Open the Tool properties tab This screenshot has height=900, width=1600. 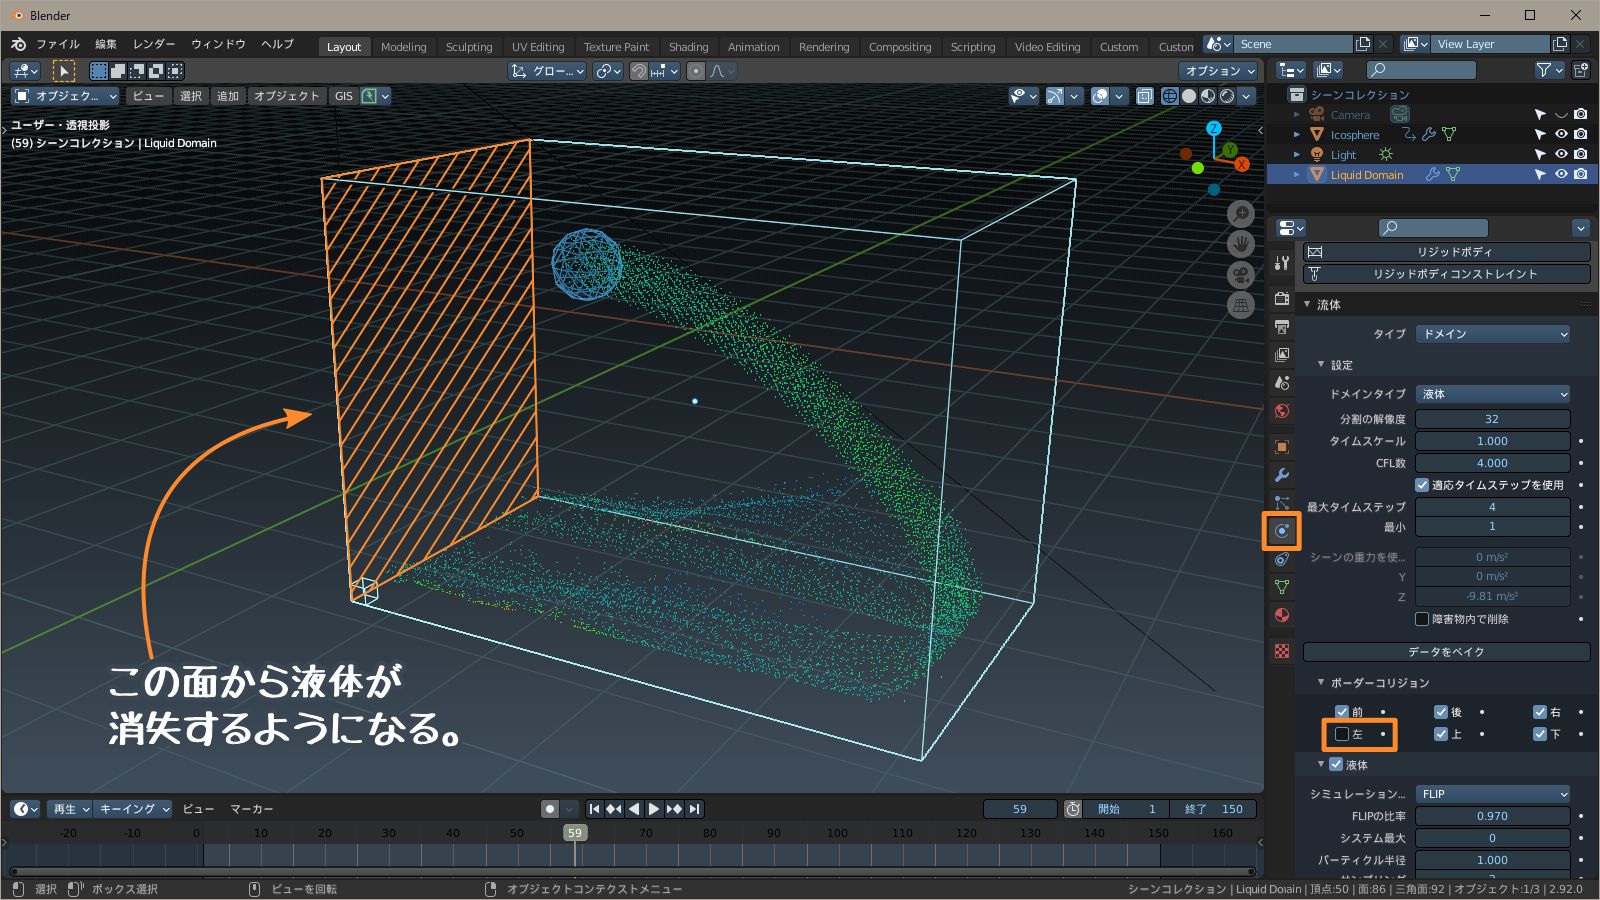pos(1282,263)
